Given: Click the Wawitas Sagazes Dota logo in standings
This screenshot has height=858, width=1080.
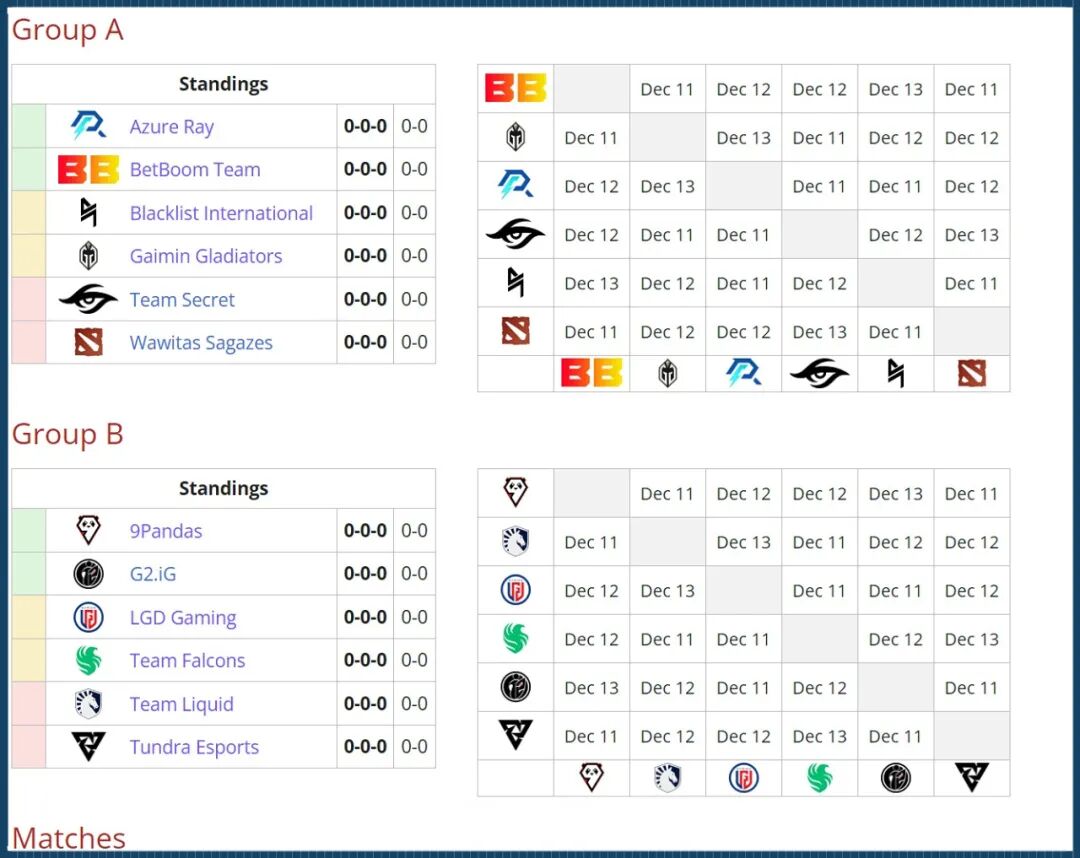Looking at the screenshot, I should [x=88, y=342].
